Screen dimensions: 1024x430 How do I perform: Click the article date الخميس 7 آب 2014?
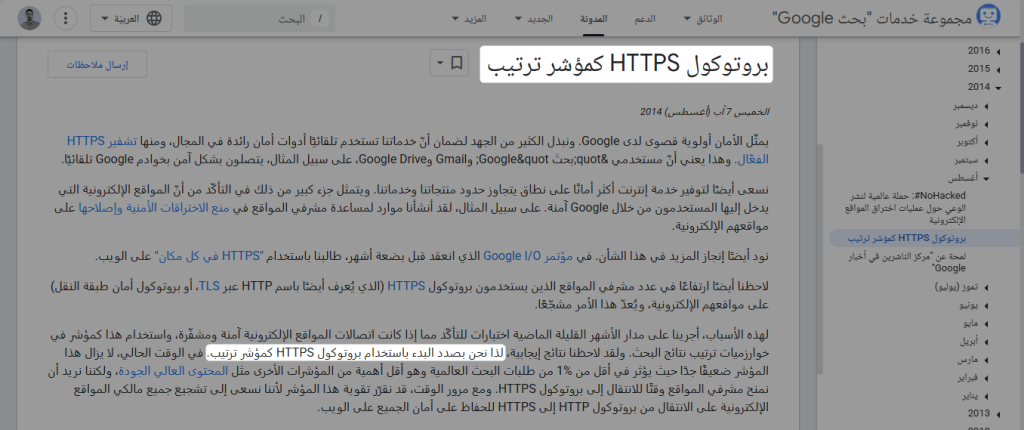click(x=705, y=112)
